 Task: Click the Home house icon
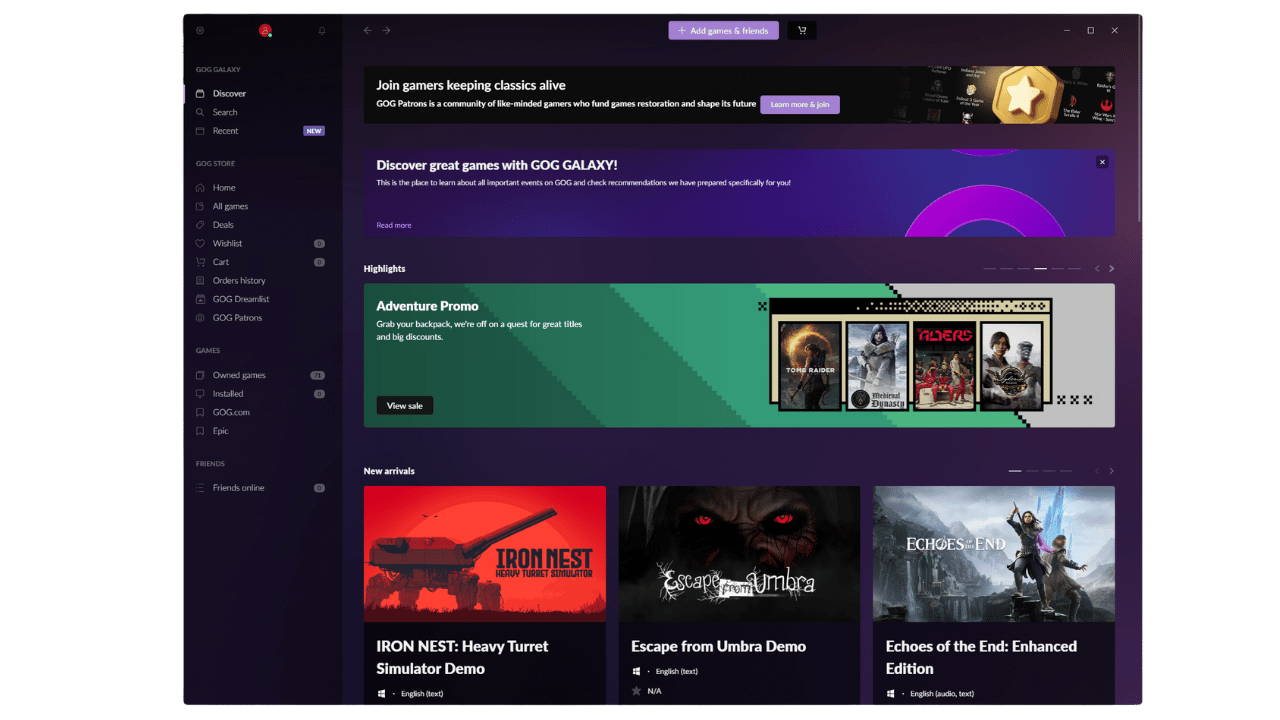[x=200, y=188]
